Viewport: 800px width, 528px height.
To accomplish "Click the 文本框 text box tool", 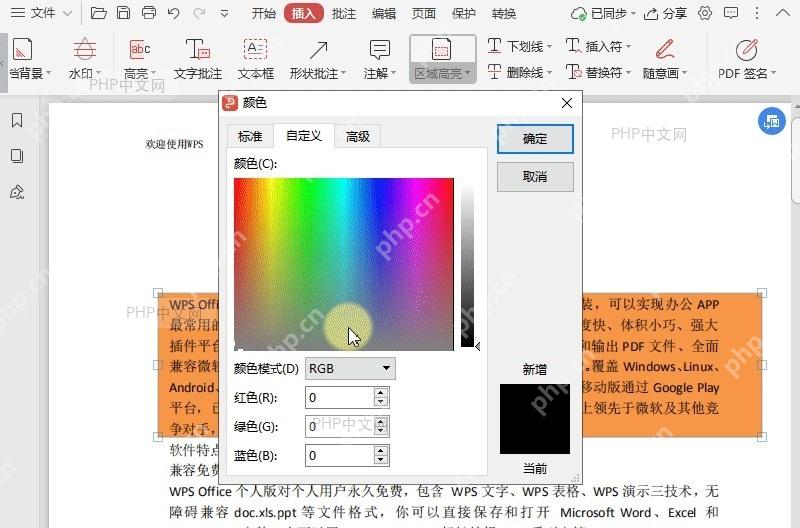I will [256, 59].
